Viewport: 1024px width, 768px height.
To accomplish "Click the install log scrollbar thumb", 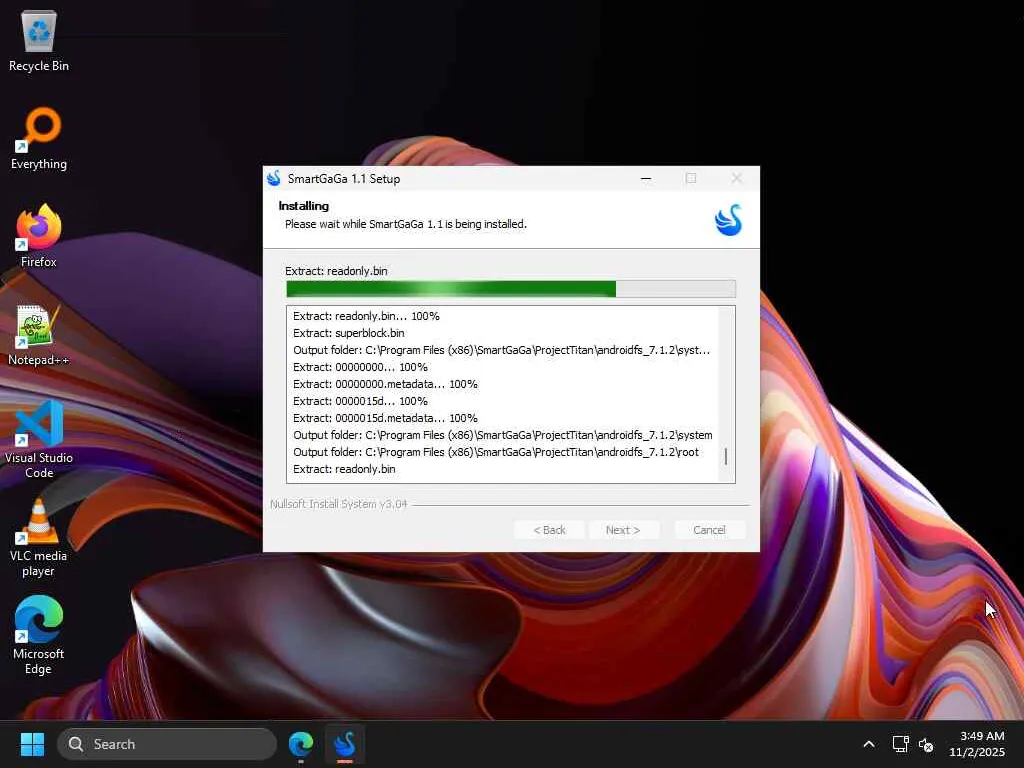I will tap(726, 456).
